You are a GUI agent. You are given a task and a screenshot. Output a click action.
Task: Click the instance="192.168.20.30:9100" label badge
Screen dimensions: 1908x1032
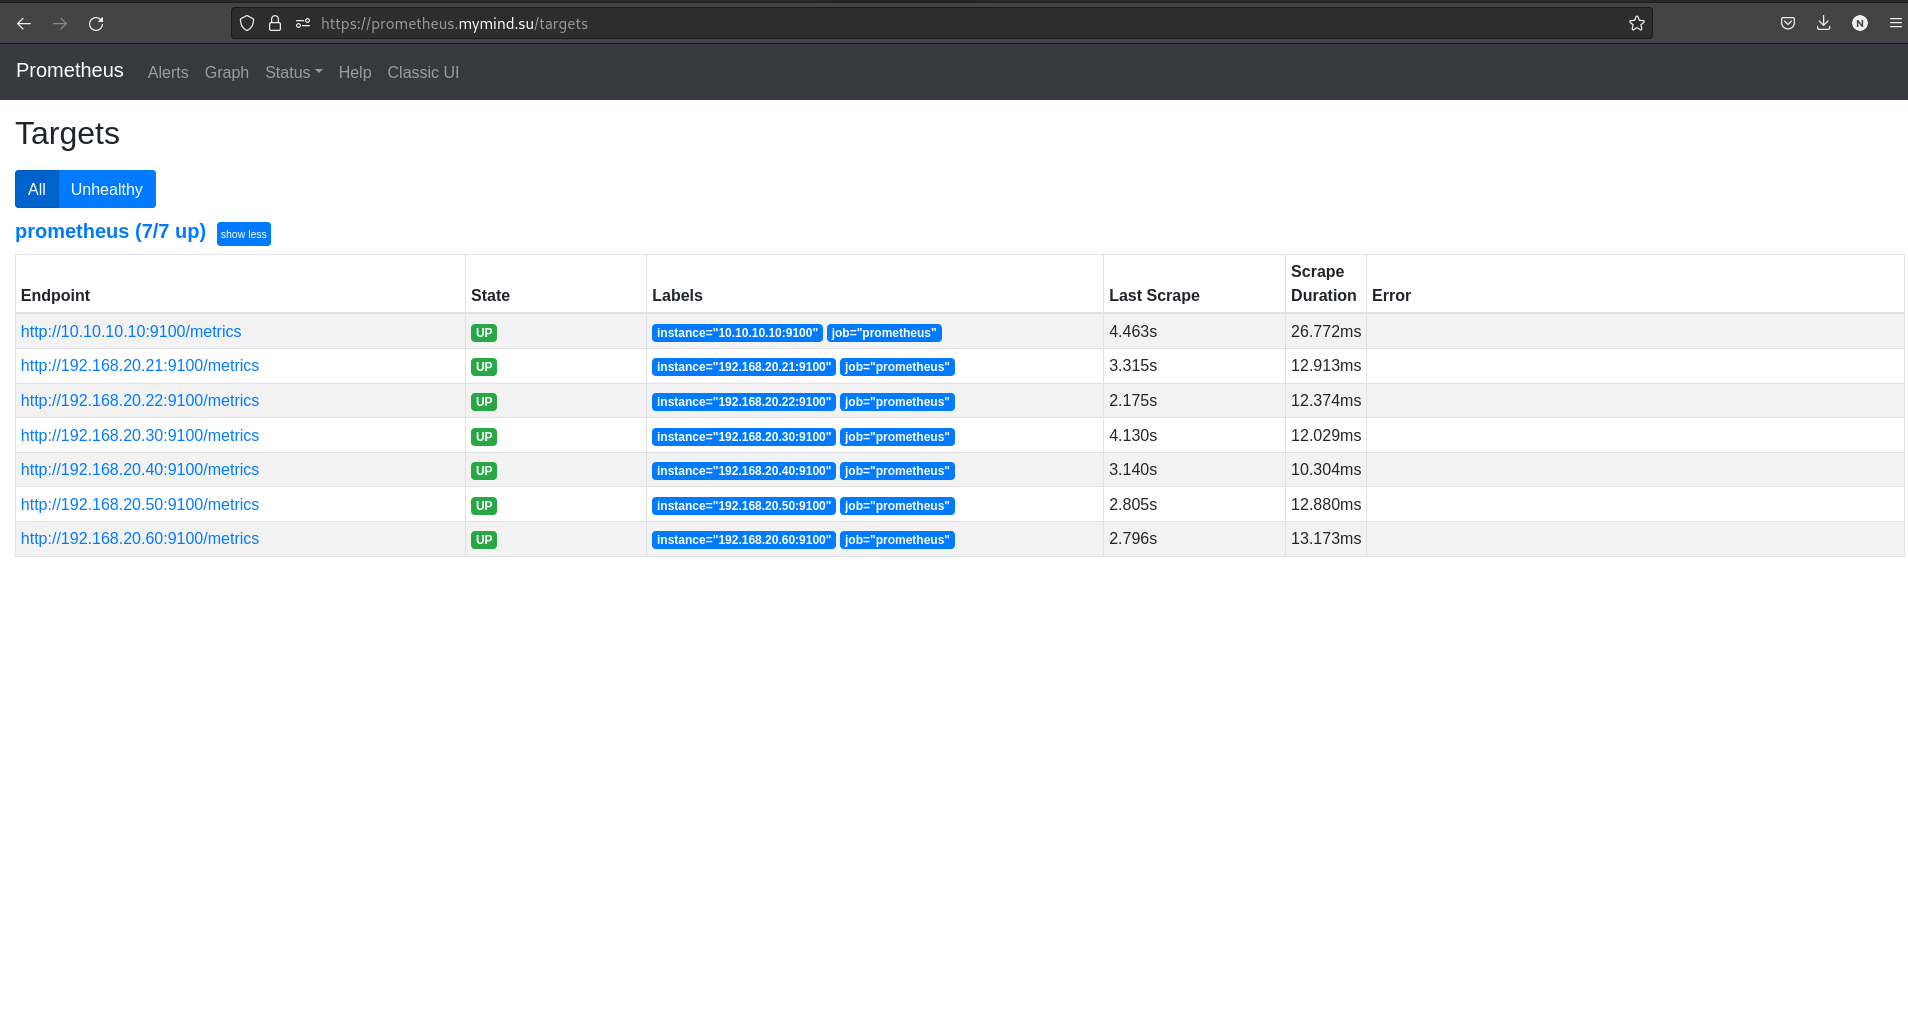click(744, 437)
